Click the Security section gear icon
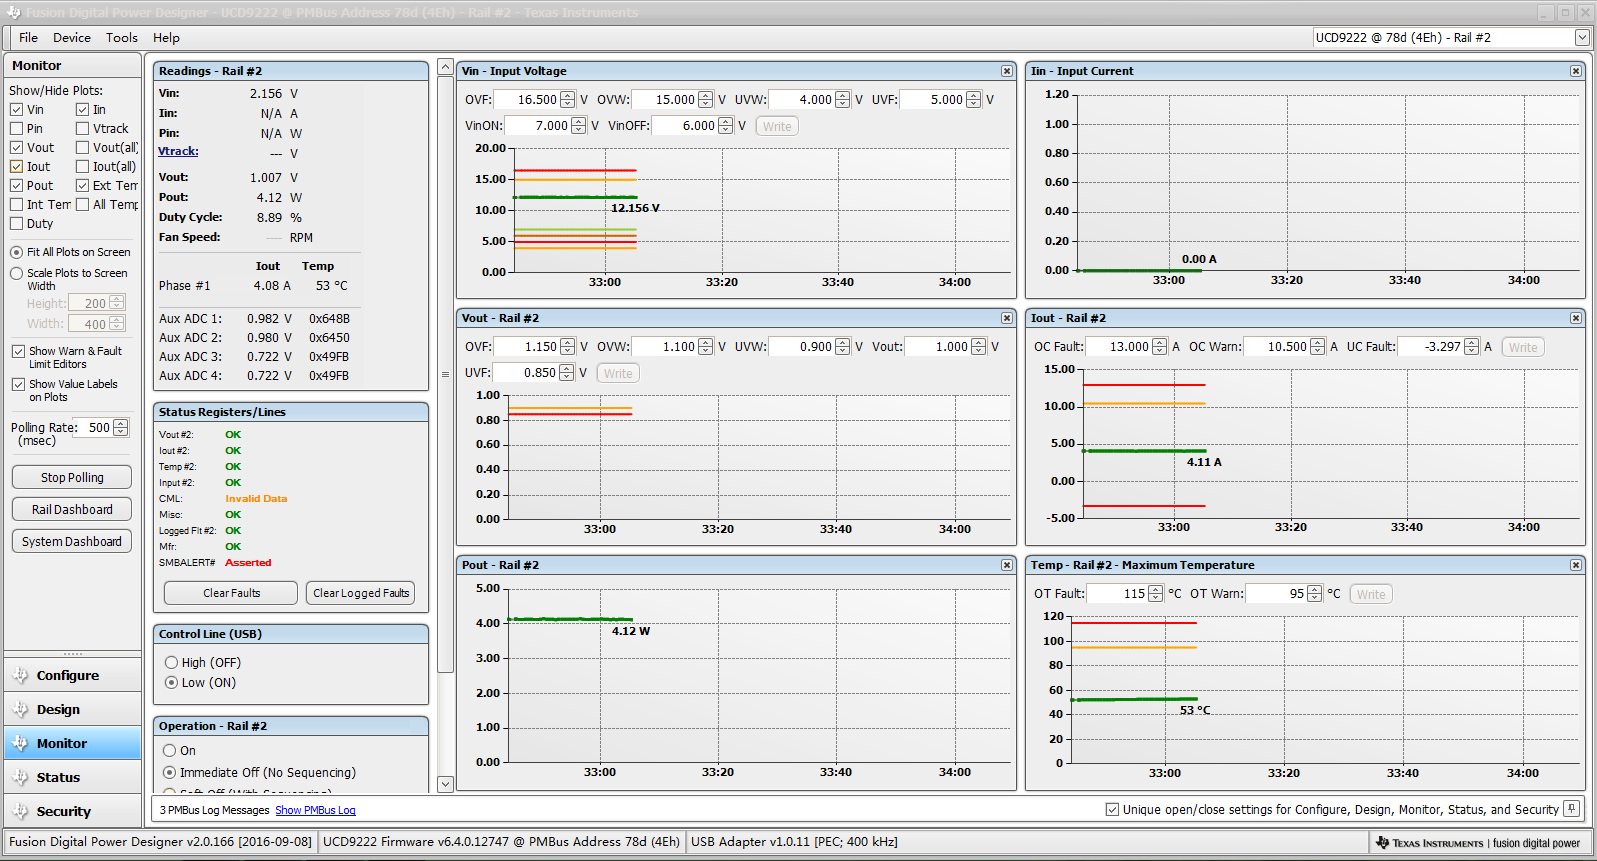Viewport: 1597px width, 861px height. tap(20, 812)
